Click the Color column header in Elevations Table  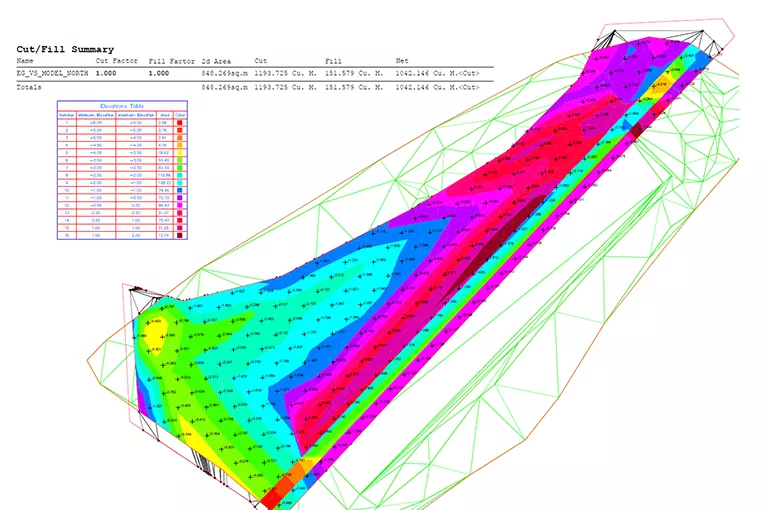click(x=180, y=115)
